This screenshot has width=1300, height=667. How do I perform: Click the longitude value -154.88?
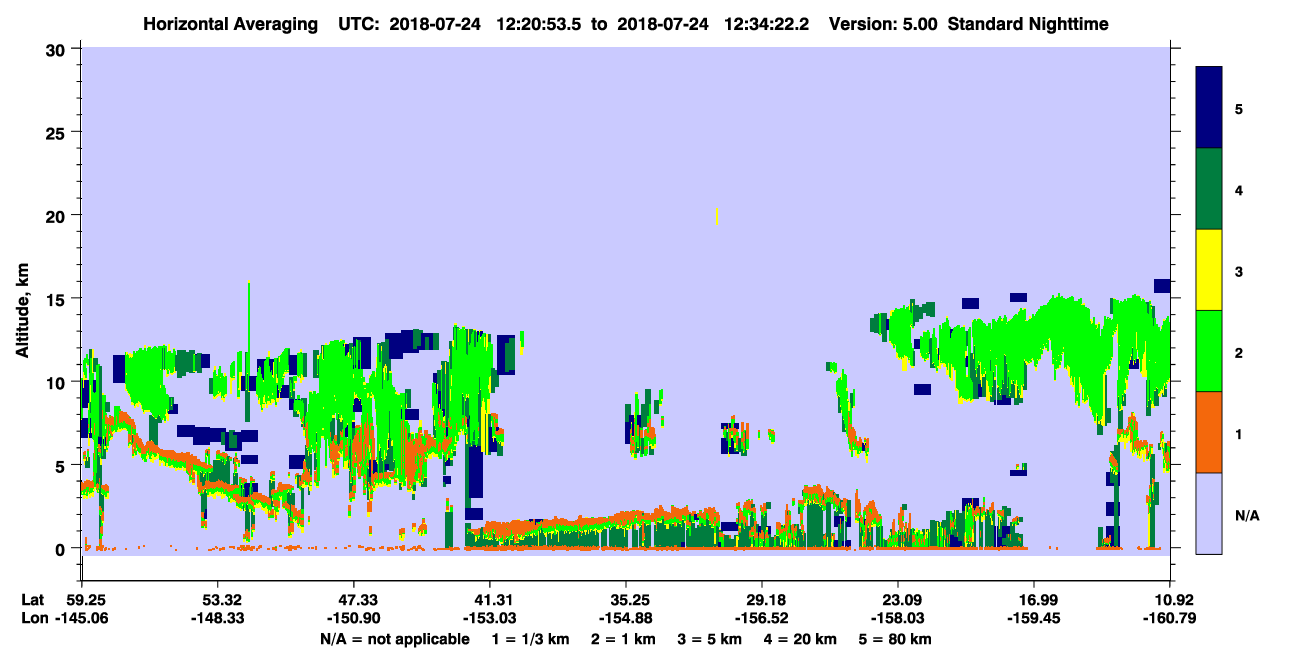626,619
